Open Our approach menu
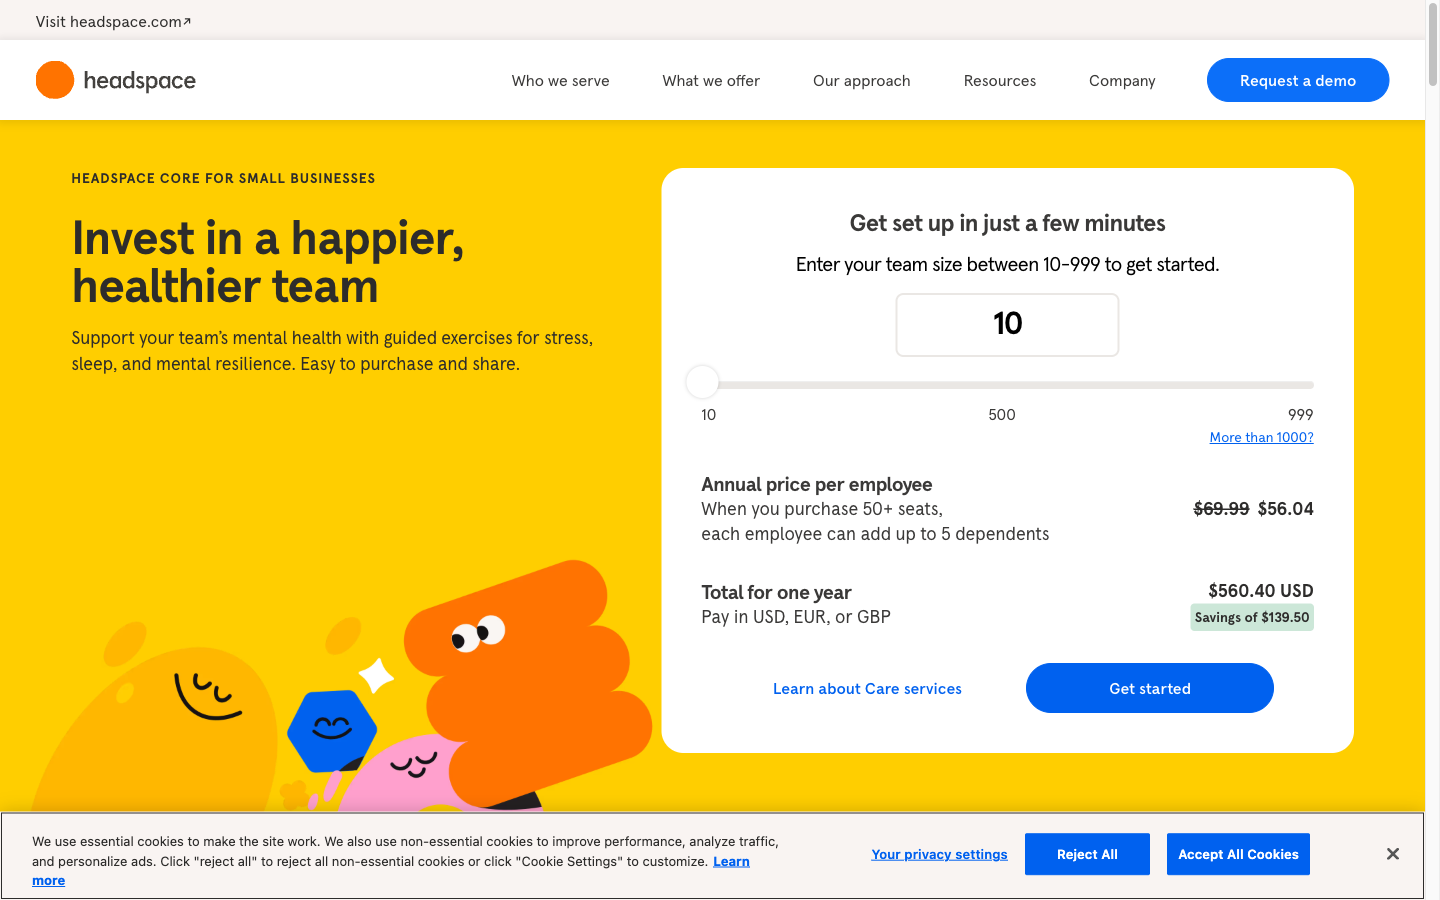 [862, 81]
